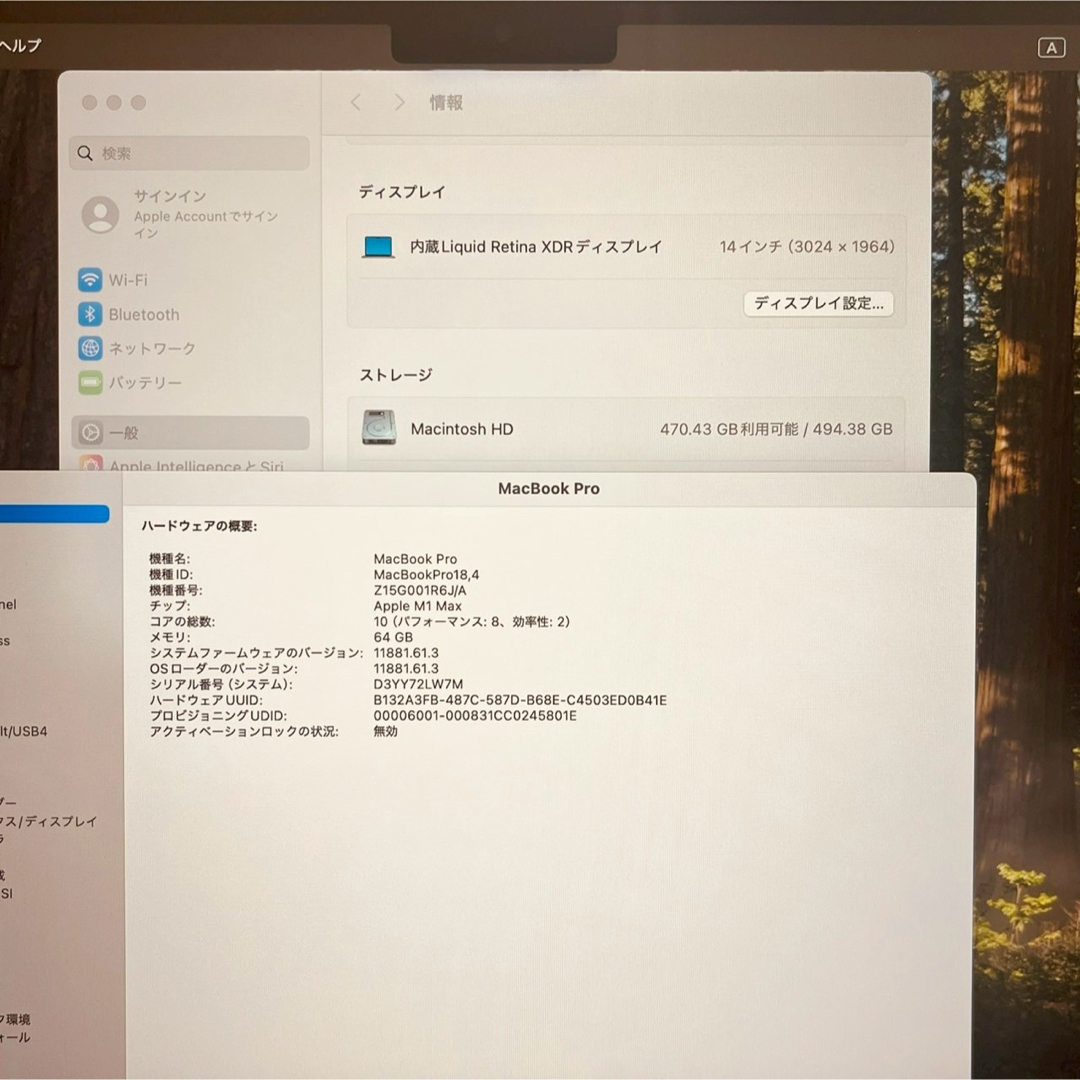This screenshot has height=1080, width=1080.
Task: Click the Apple M1 Max value
Action: pos(417,606)
